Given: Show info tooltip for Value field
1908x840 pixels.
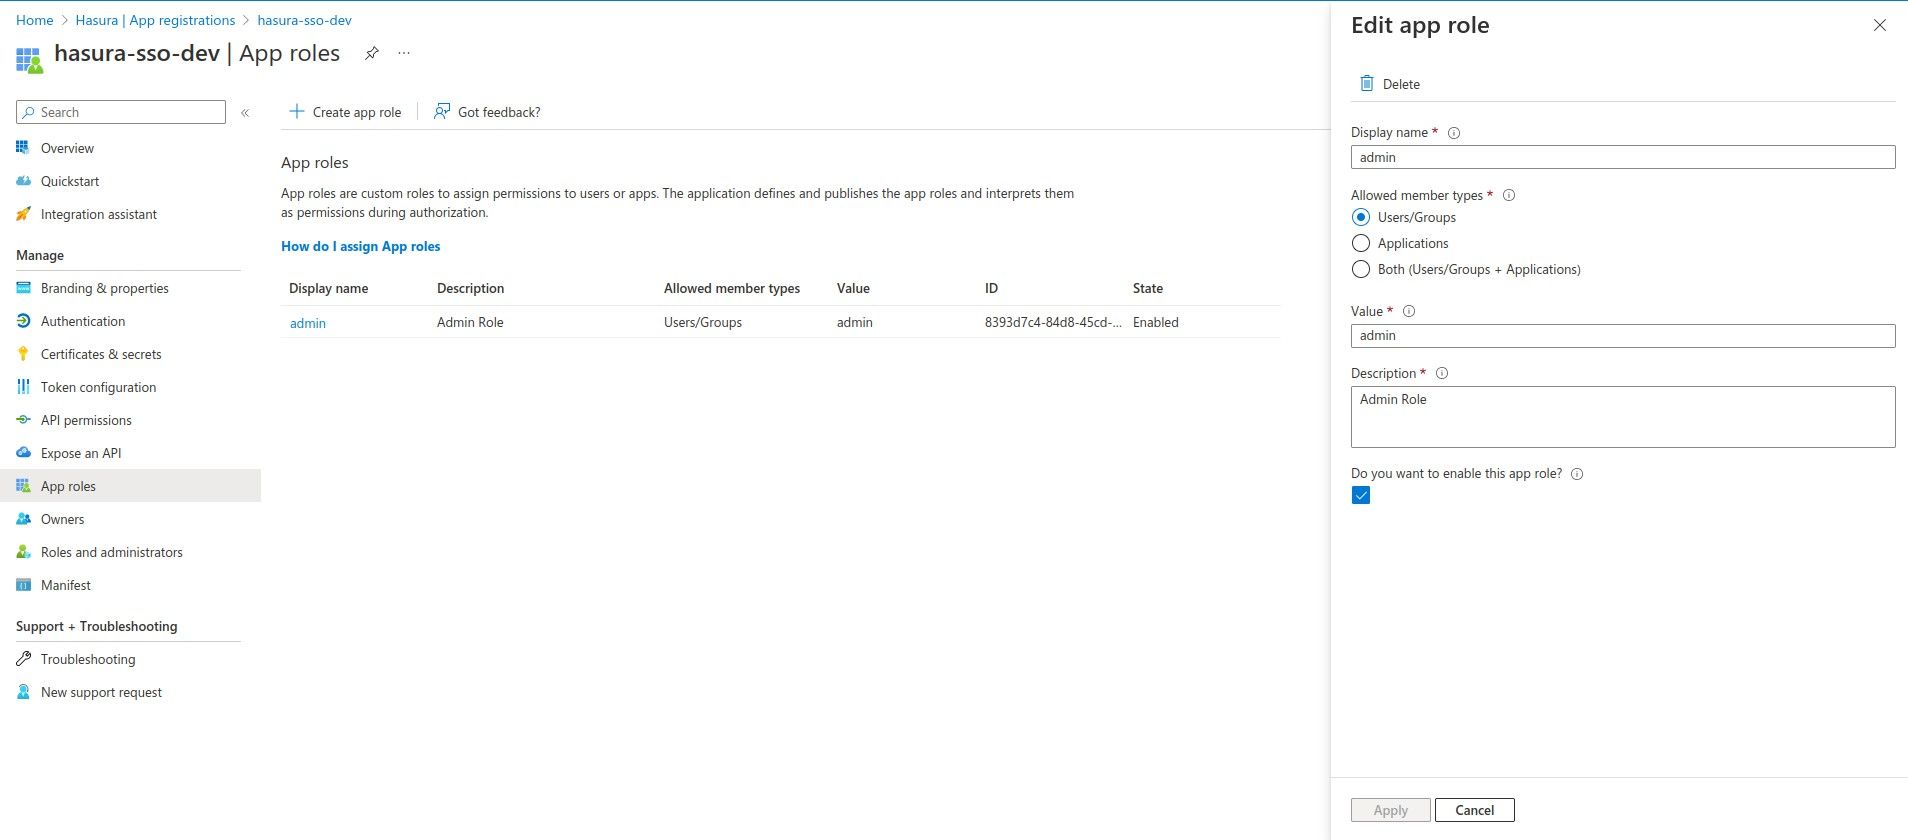Looking at the screenshot, I should click(x=1409, y=312).
